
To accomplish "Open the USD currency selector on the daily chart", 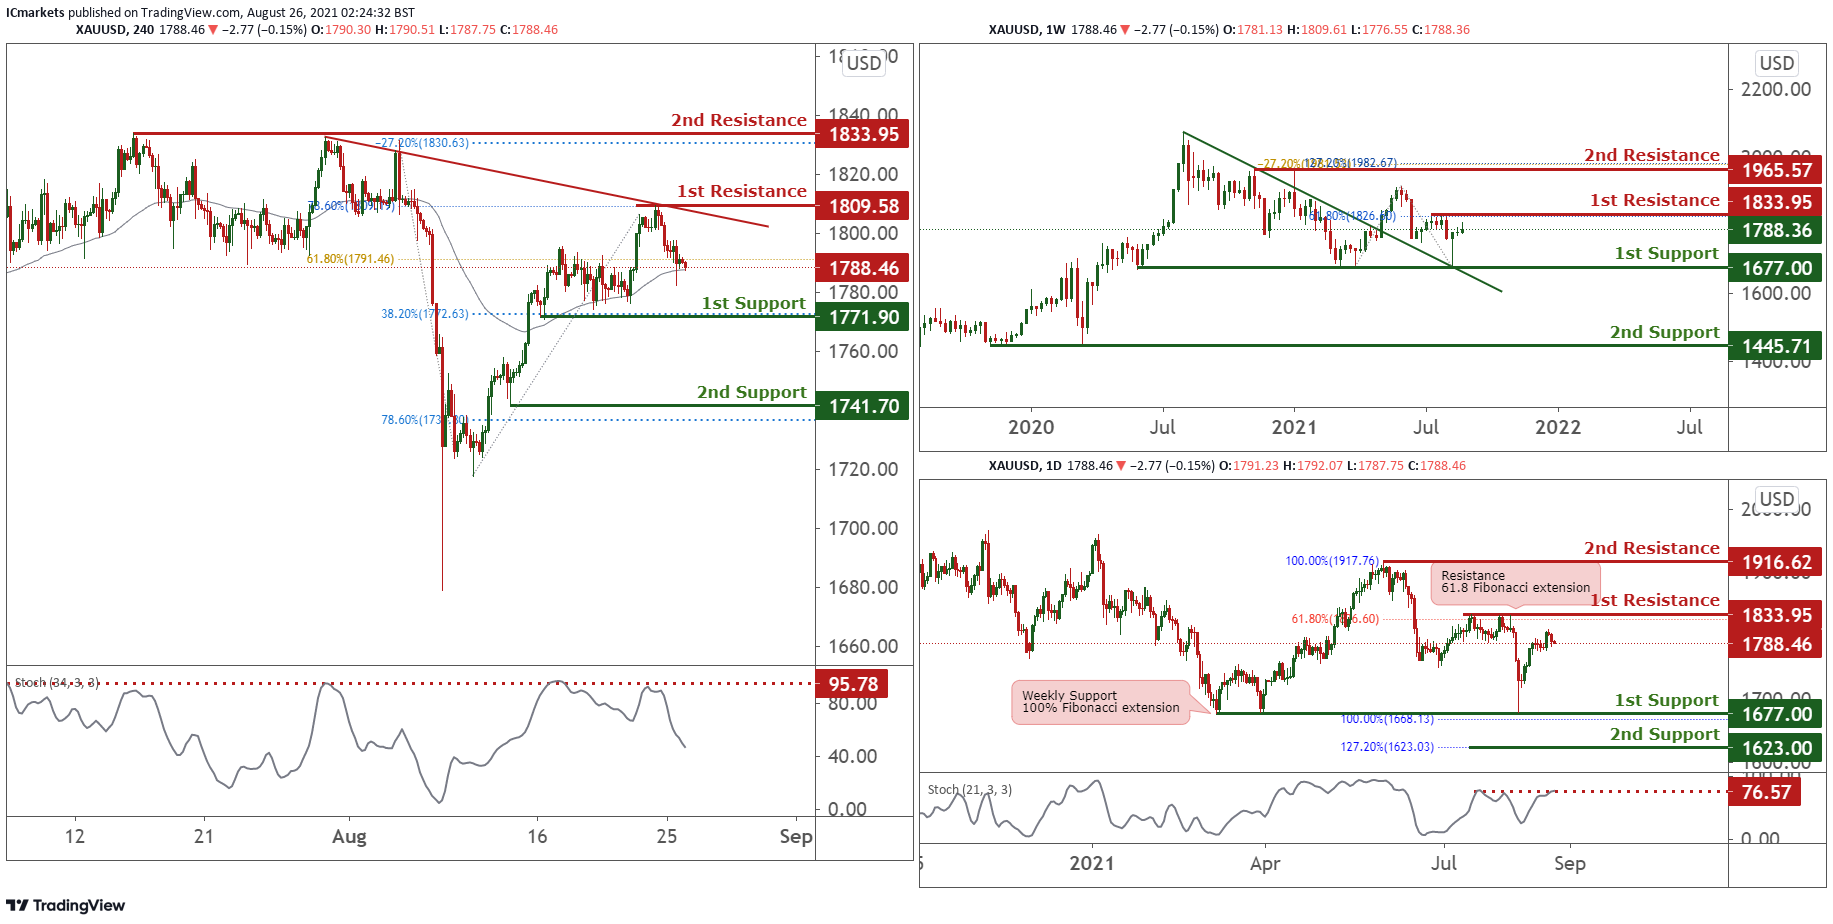I will 1776,499.
